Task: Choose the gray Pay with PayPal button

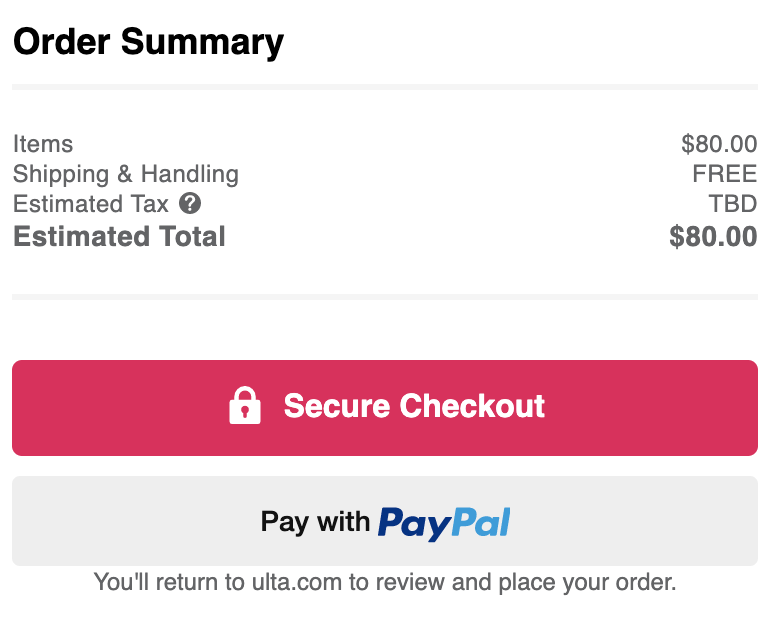Action: click(x=385, y=521)
